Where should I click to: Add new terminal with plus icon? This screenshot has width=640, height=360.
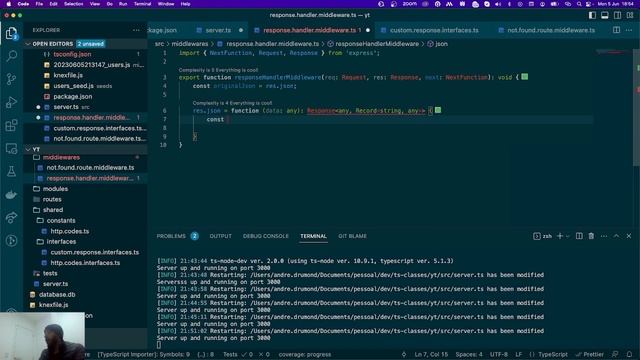point(560,236)
